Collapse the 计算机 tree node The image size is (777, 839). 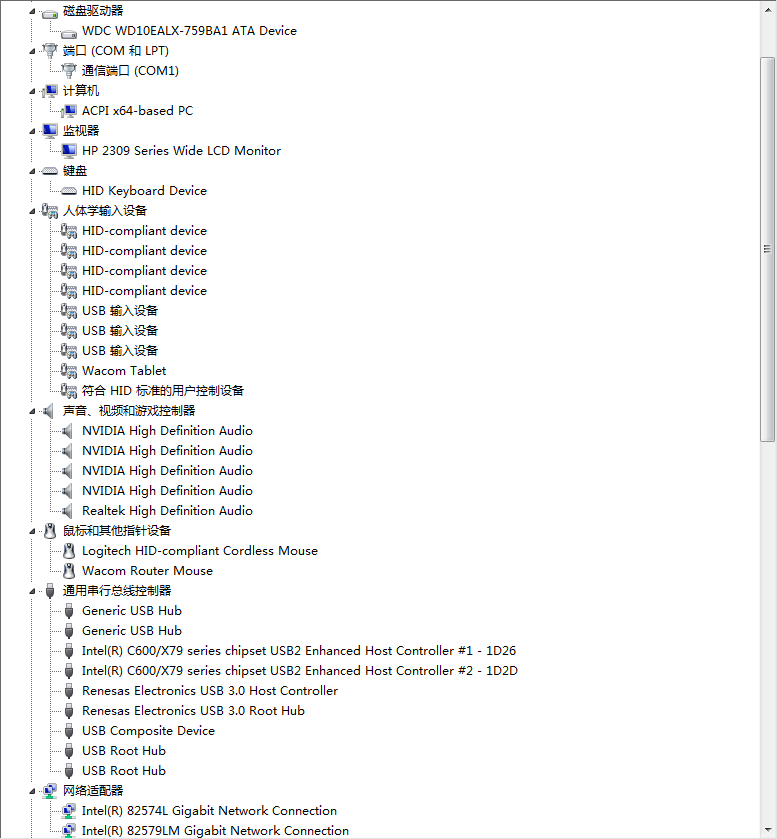(32, 91)
